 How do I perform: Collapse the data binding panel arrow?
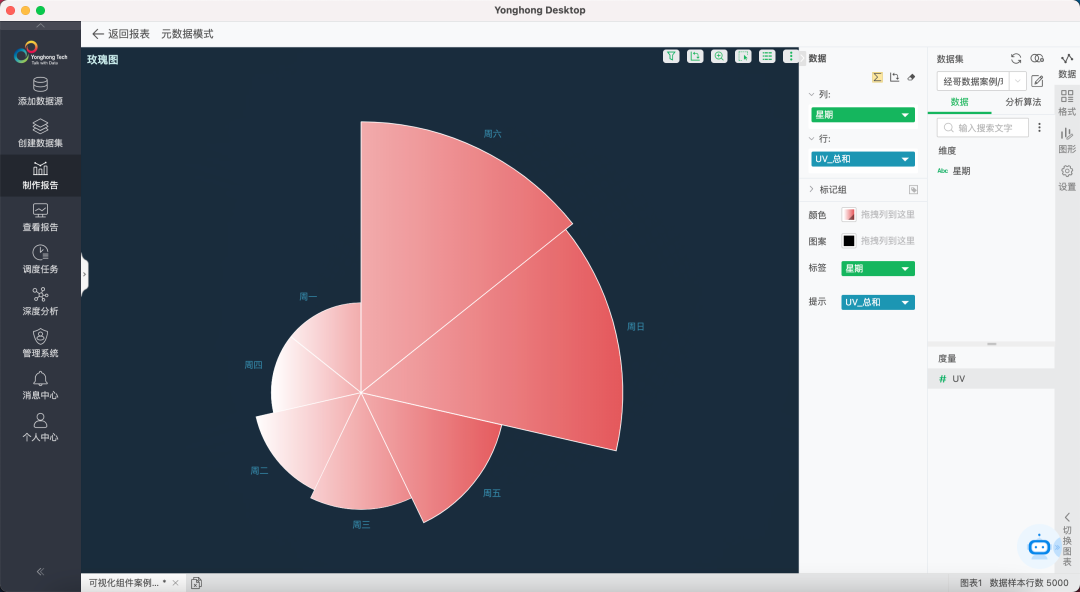802,59
